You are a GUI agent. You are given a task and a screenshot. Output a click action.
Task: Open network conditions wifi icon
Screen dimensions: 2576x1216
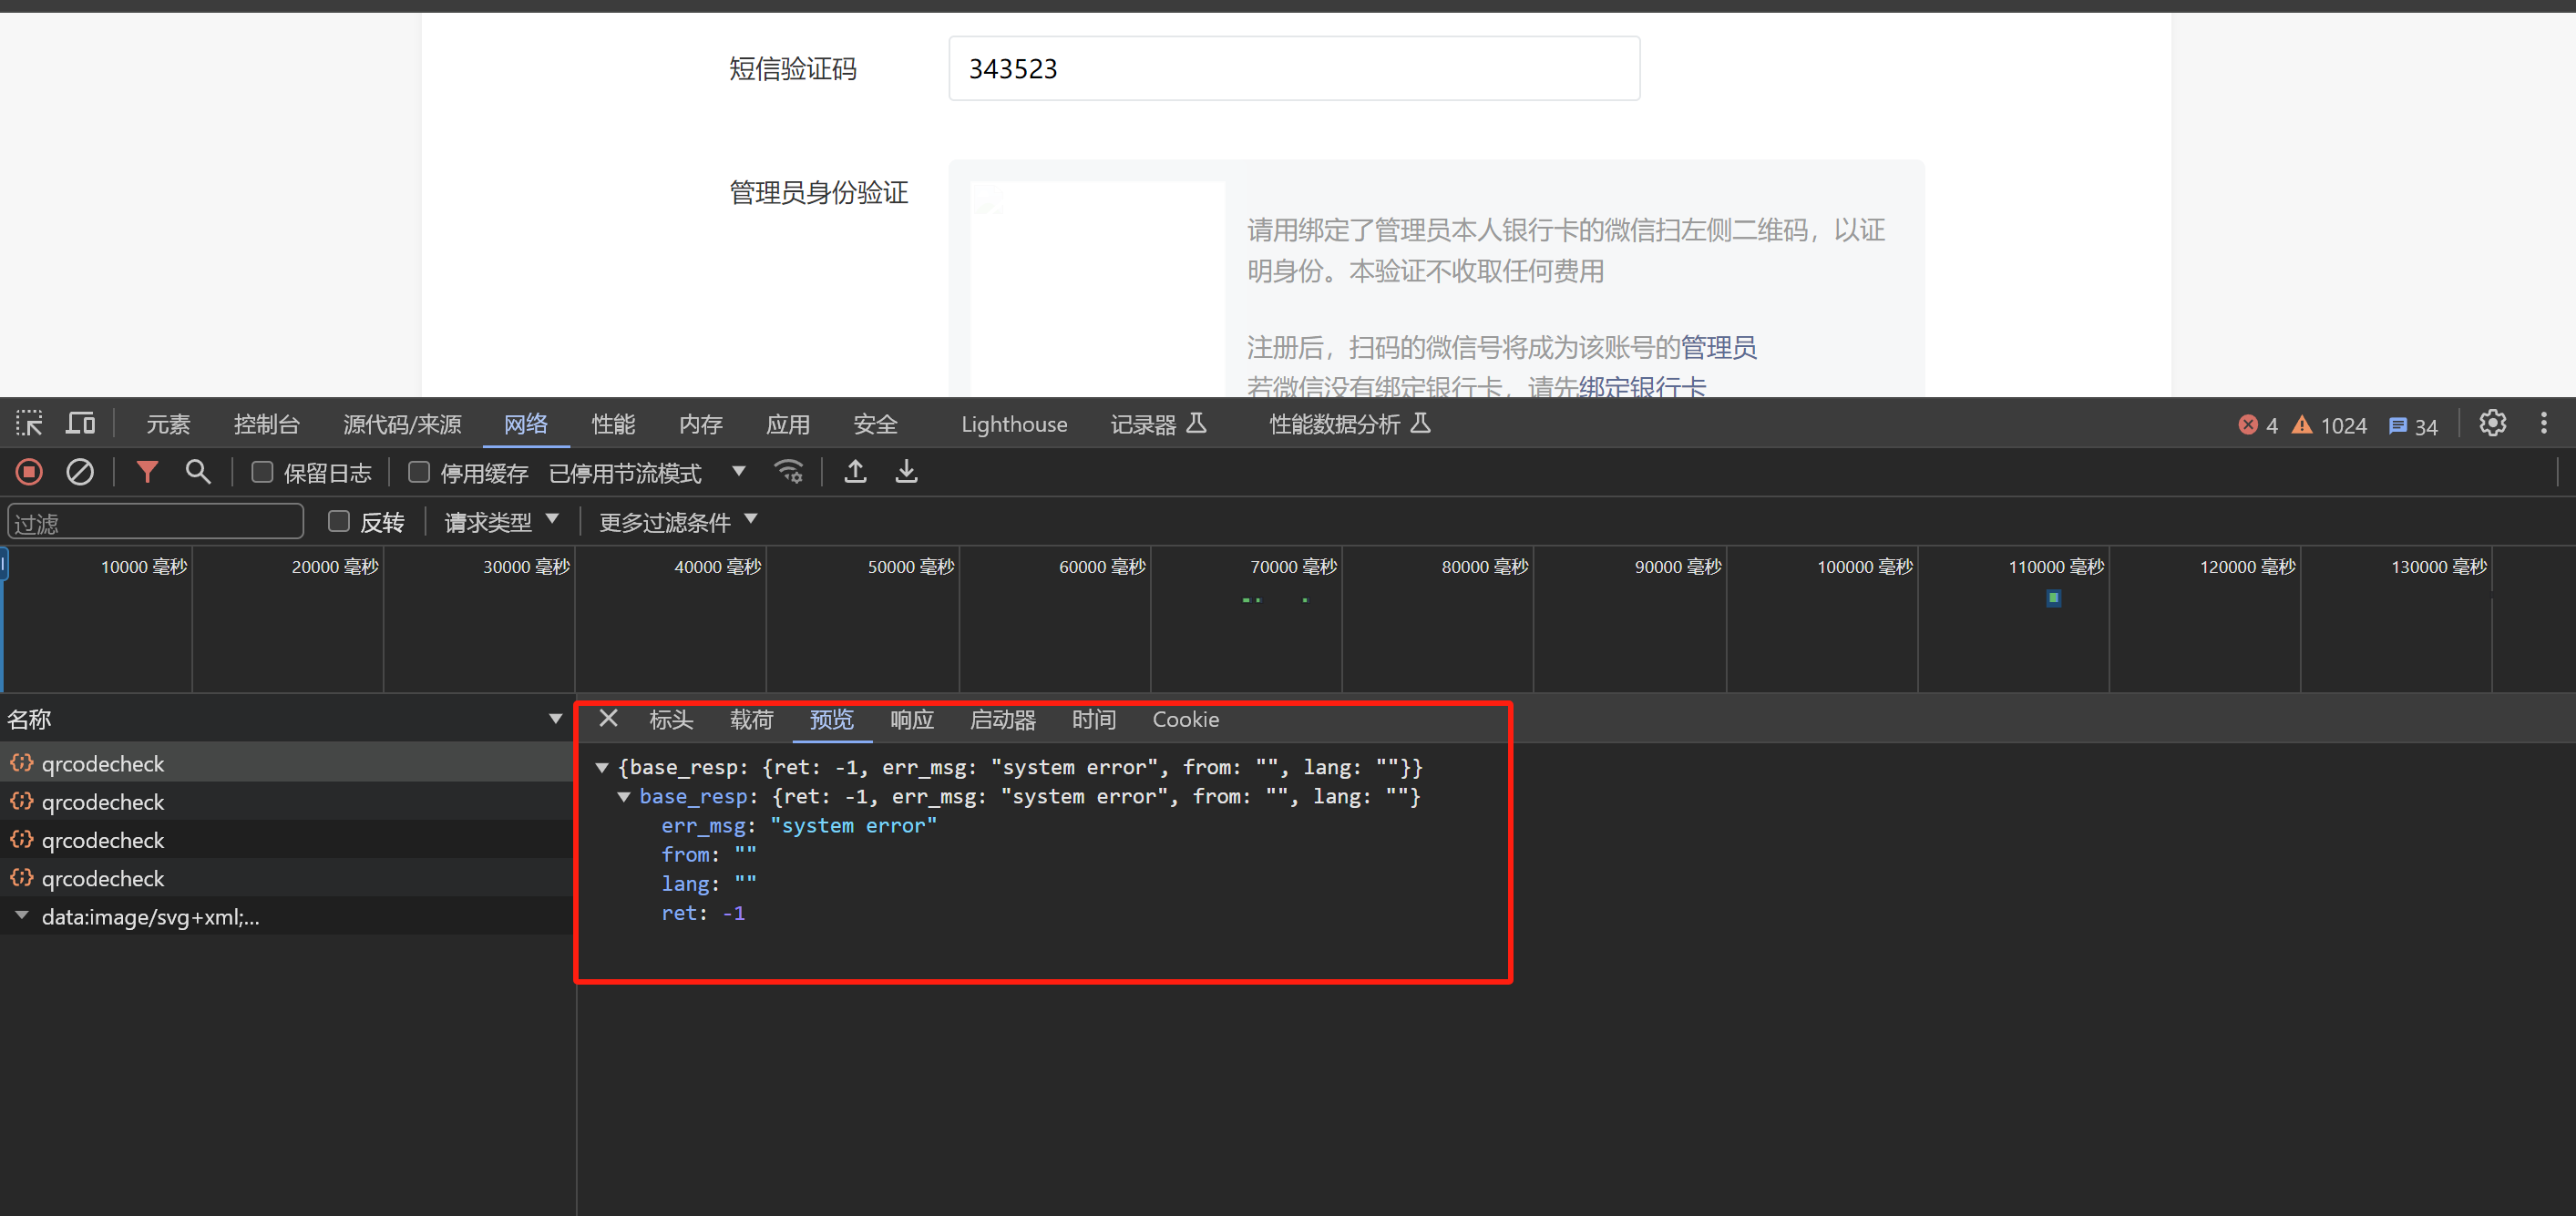pos(789,472)
